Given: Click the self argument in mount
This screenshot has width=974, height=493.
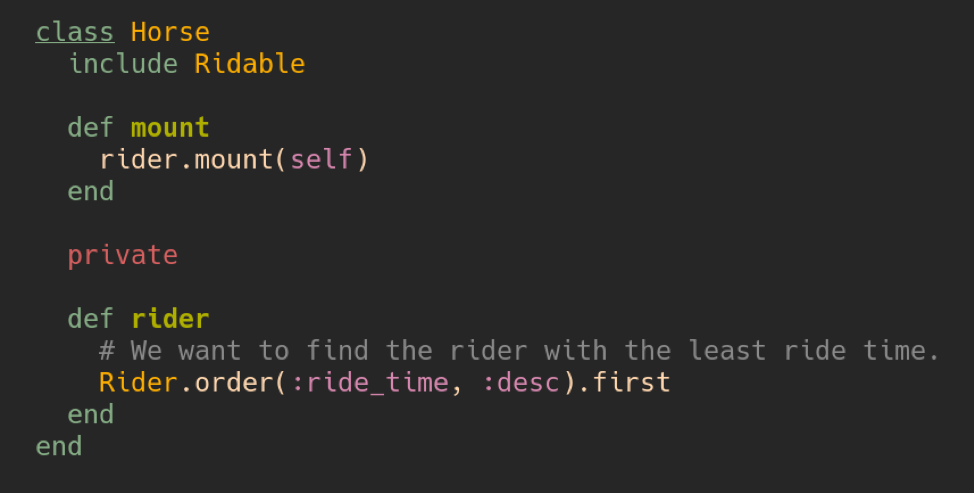Looking at the screenshot, I should pyautogui.click(x=321, y=160).
